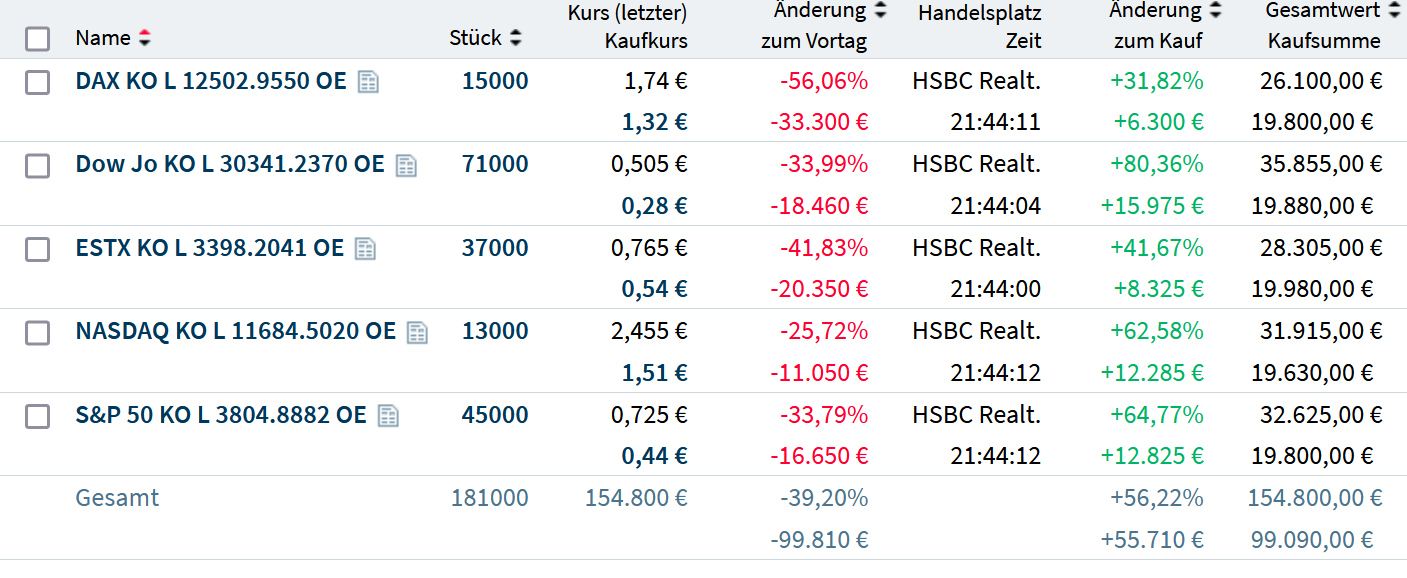Sort by Änderung zum Vortag arrows

pyautogui.click(x=880, y=11)
